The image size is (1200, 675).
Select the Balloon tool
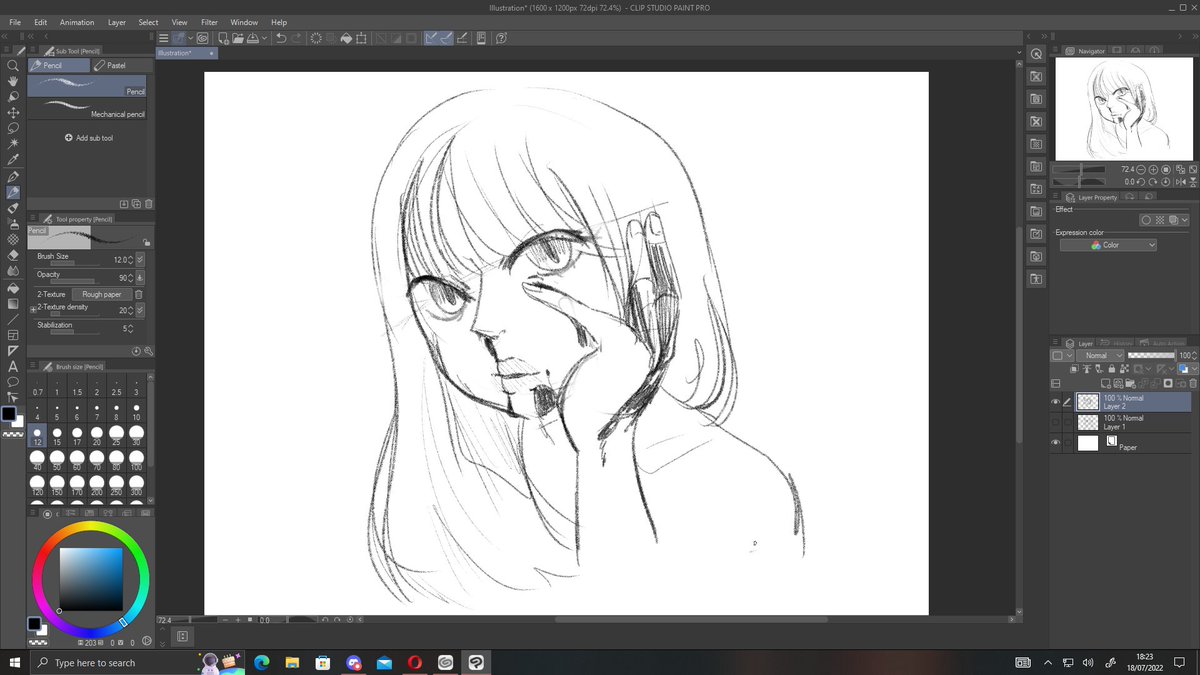click(x=13, y=382)
